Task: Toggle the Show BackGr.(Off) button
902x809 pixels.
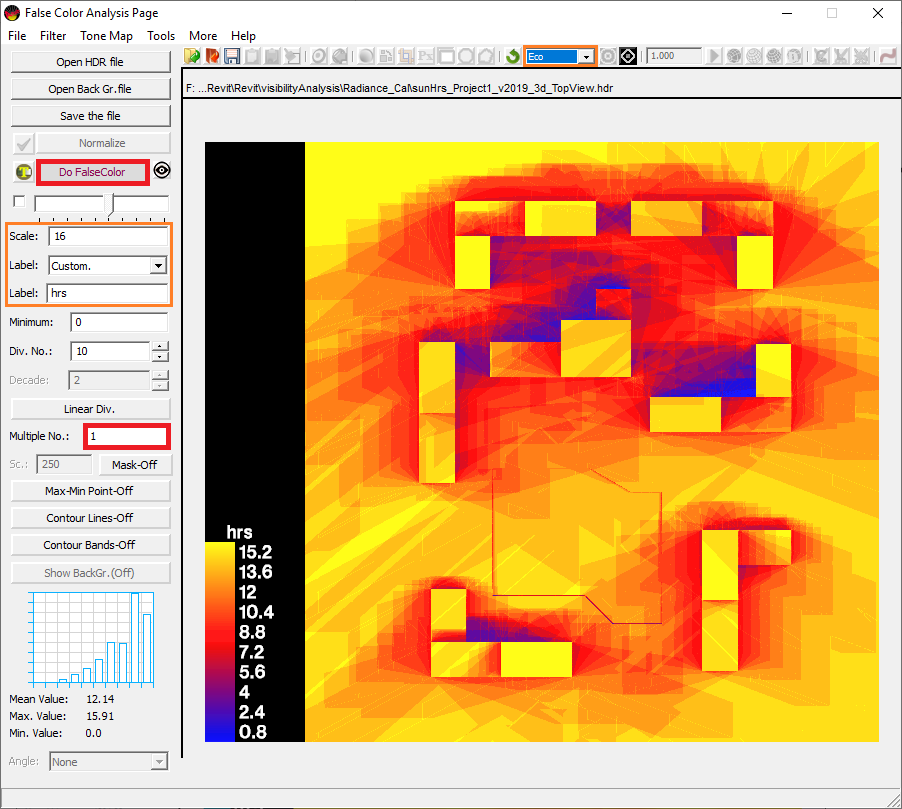Action: [90, 573]
